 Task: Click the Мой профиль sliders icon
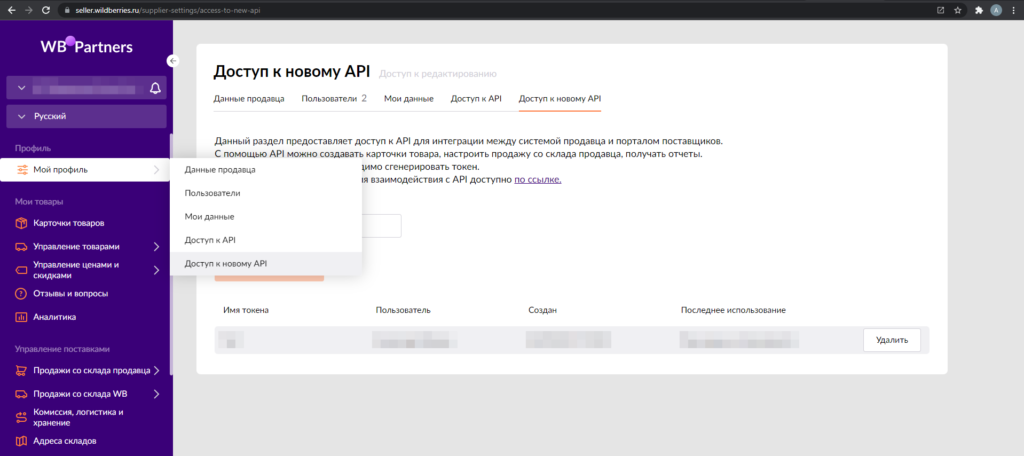pos(22,170)
